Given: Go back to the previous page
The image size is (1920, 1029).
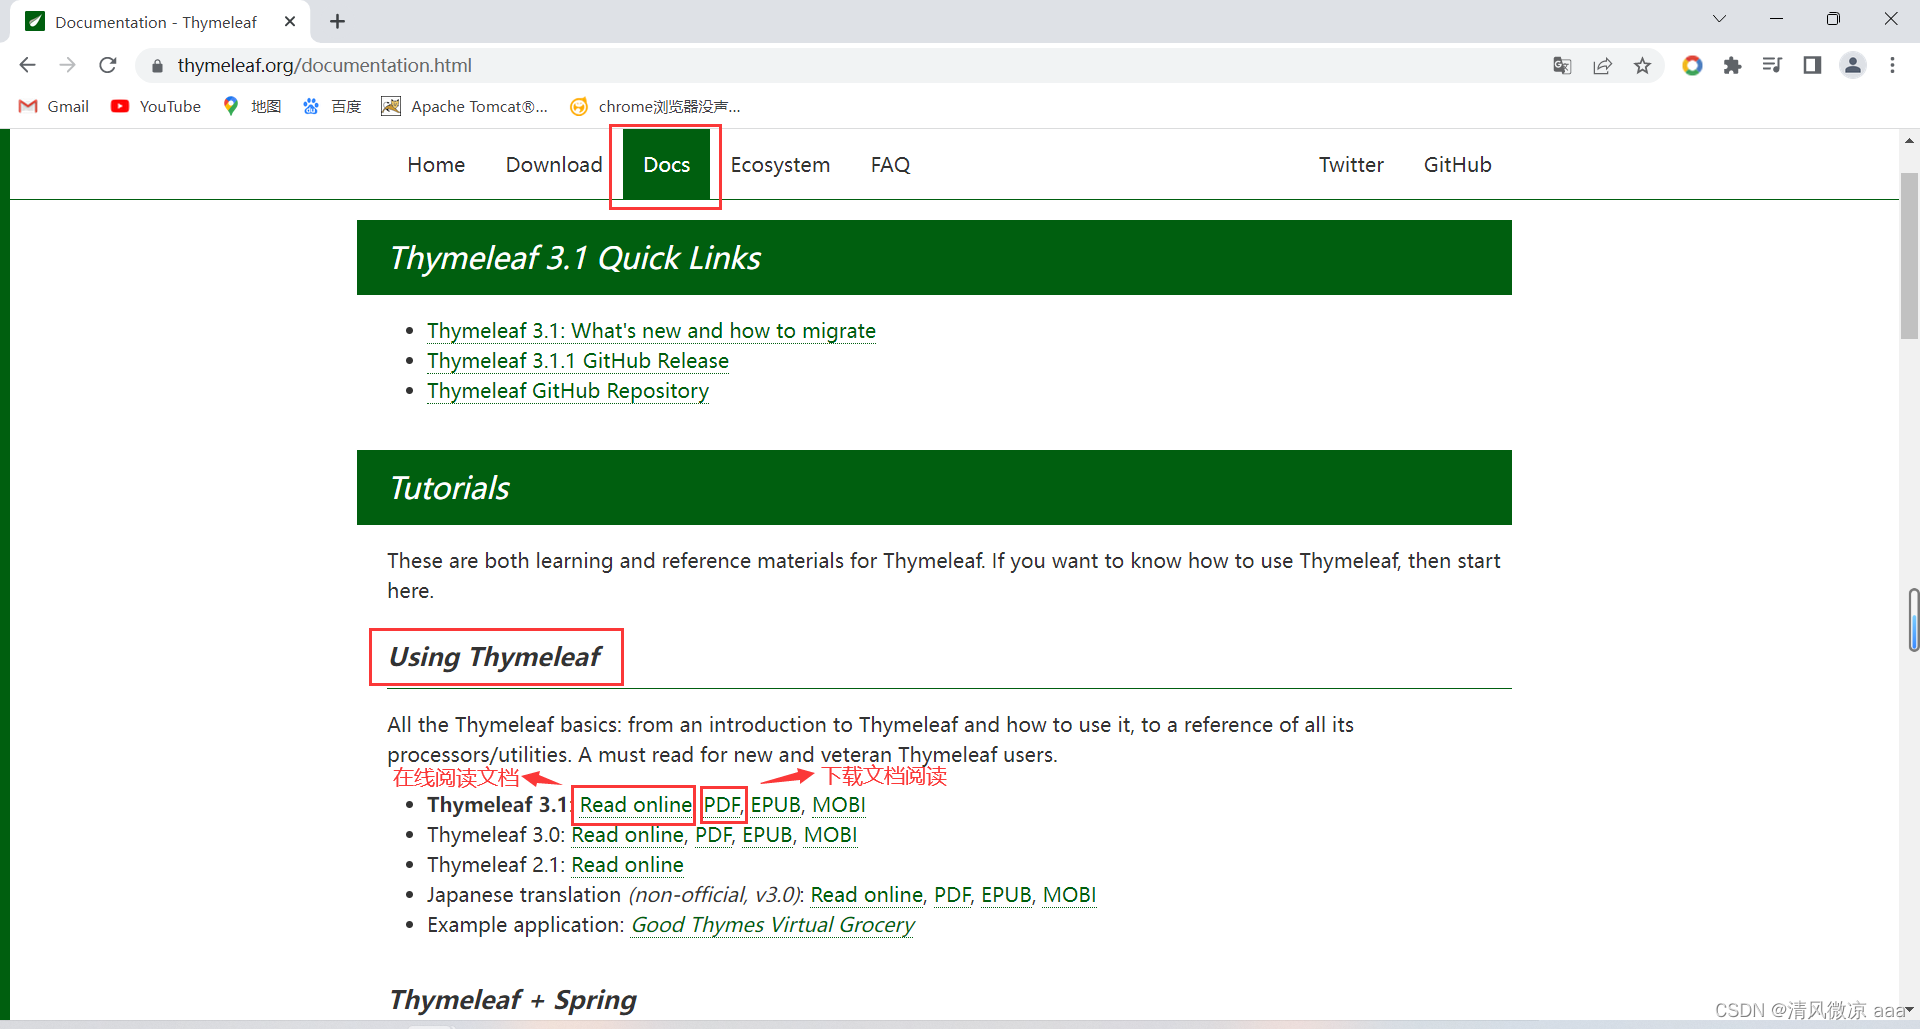Looking at the screenshot, I should 27,65.
